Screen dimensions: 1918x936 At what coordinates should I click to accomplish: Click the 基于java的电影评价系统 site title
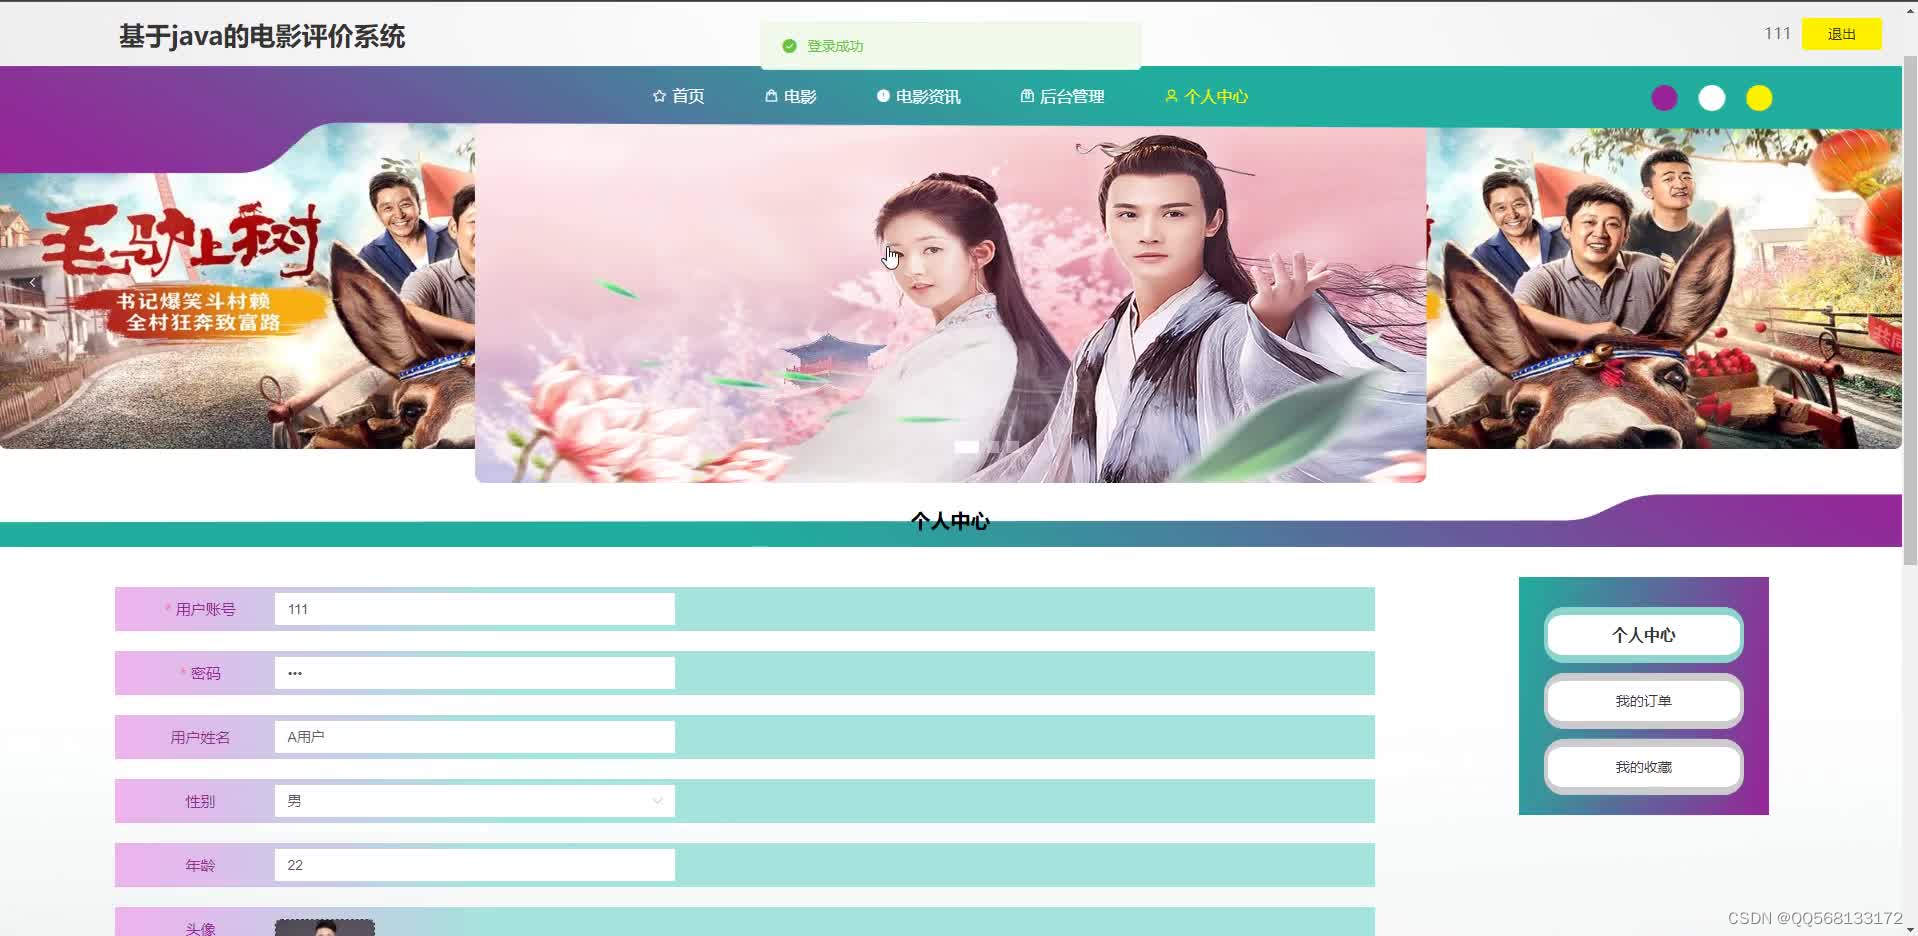pos(262,37)
